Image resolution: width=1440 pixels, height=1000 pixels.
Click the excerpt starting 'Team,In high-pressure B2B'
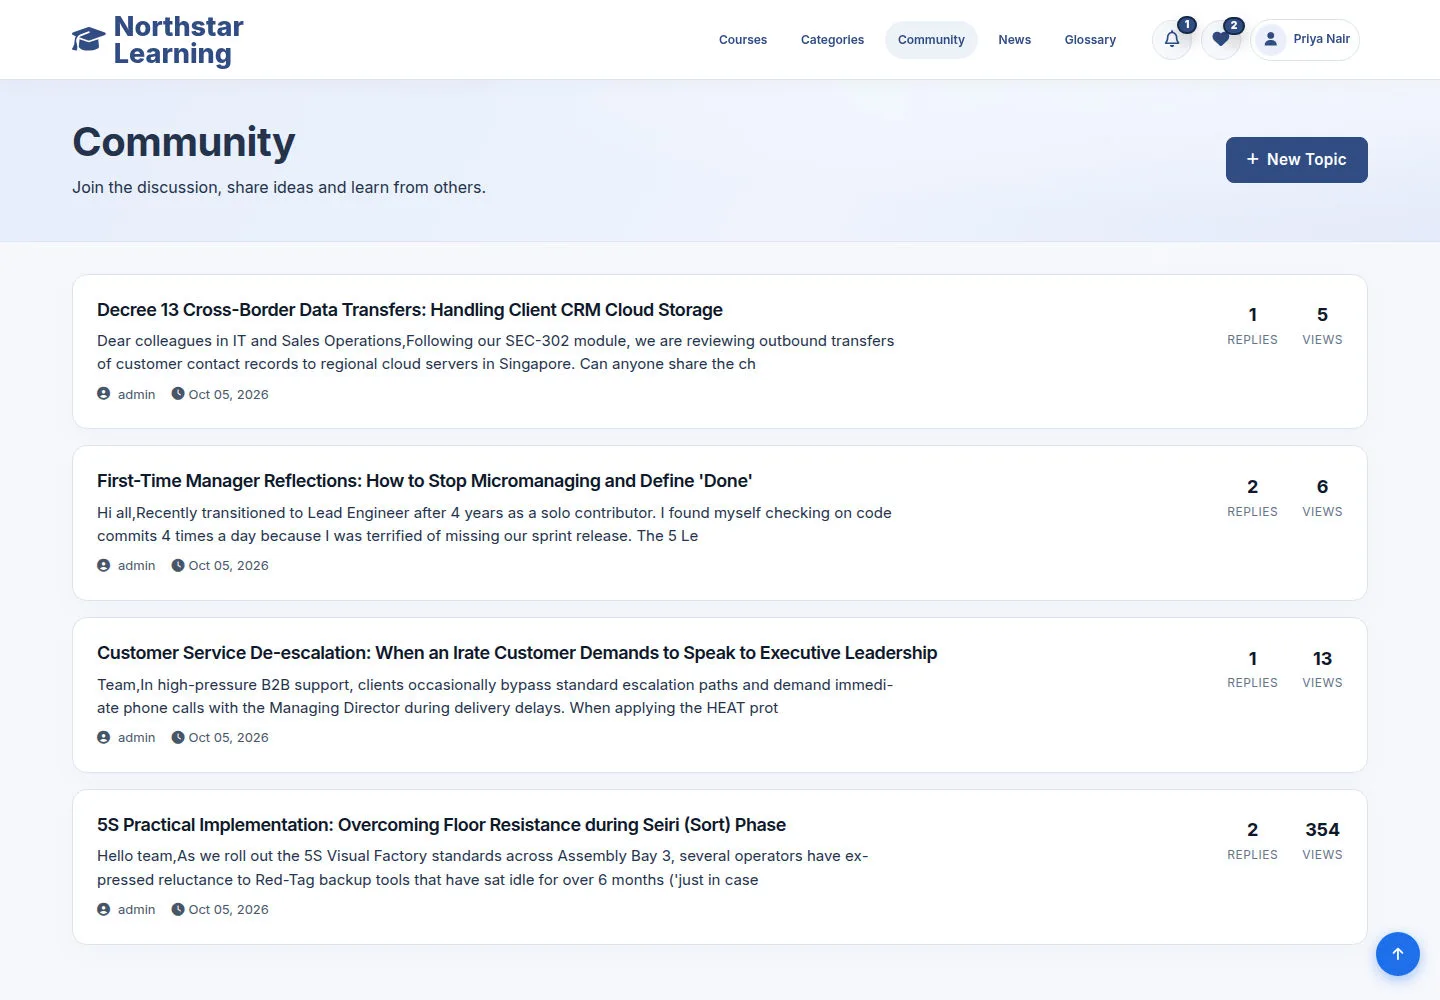click(495, 696)
